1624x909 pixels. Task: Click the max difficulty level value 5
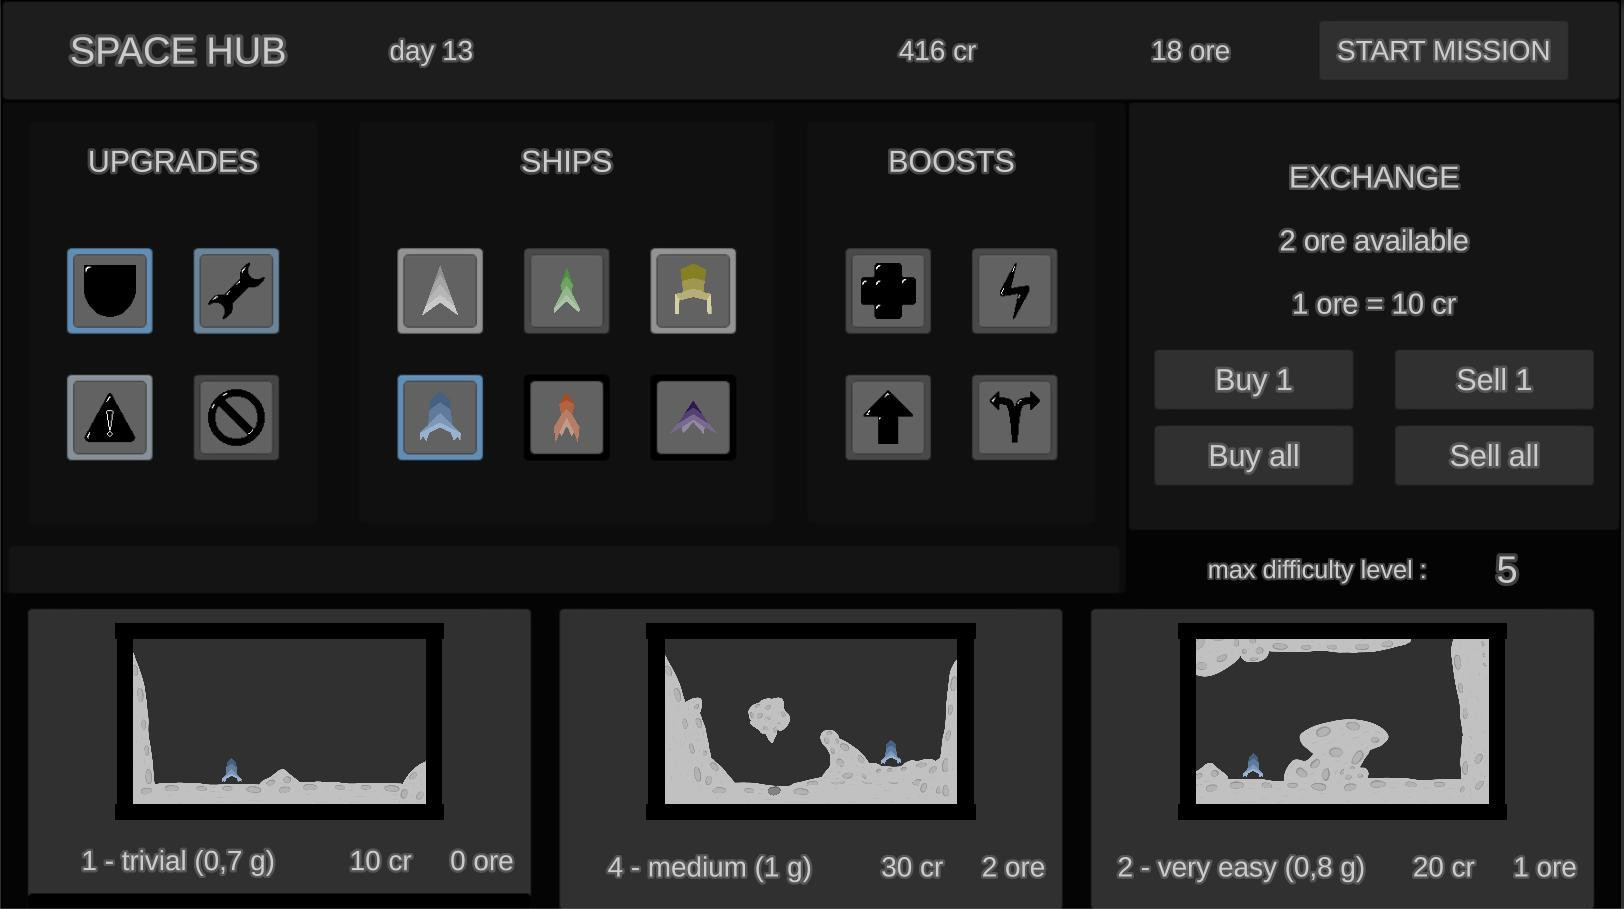[1506, 570]
